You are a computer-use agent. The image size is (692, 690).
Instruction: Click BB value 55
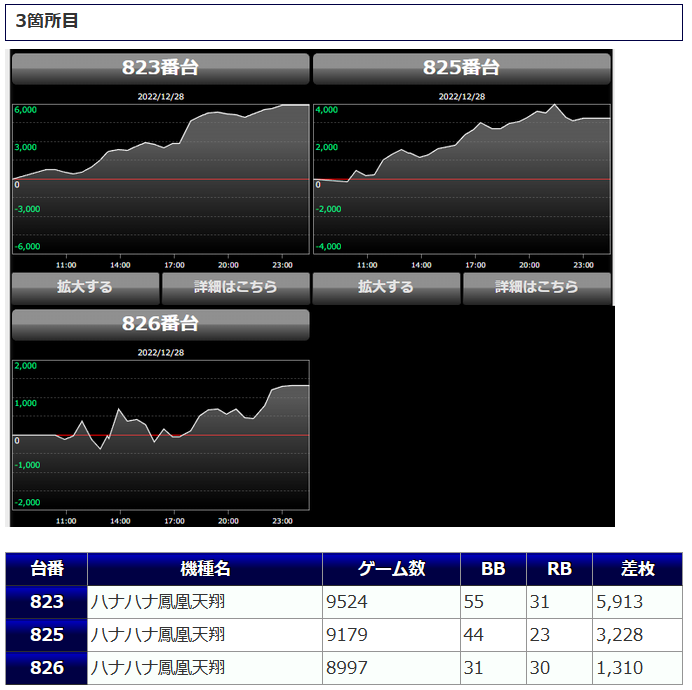coord(474,602)
